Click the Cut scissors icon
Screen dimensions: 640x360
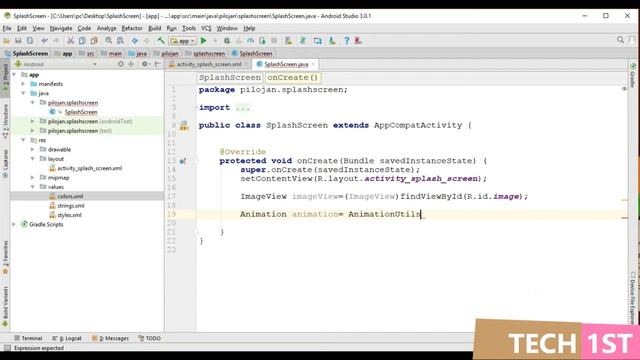(70, 41)
